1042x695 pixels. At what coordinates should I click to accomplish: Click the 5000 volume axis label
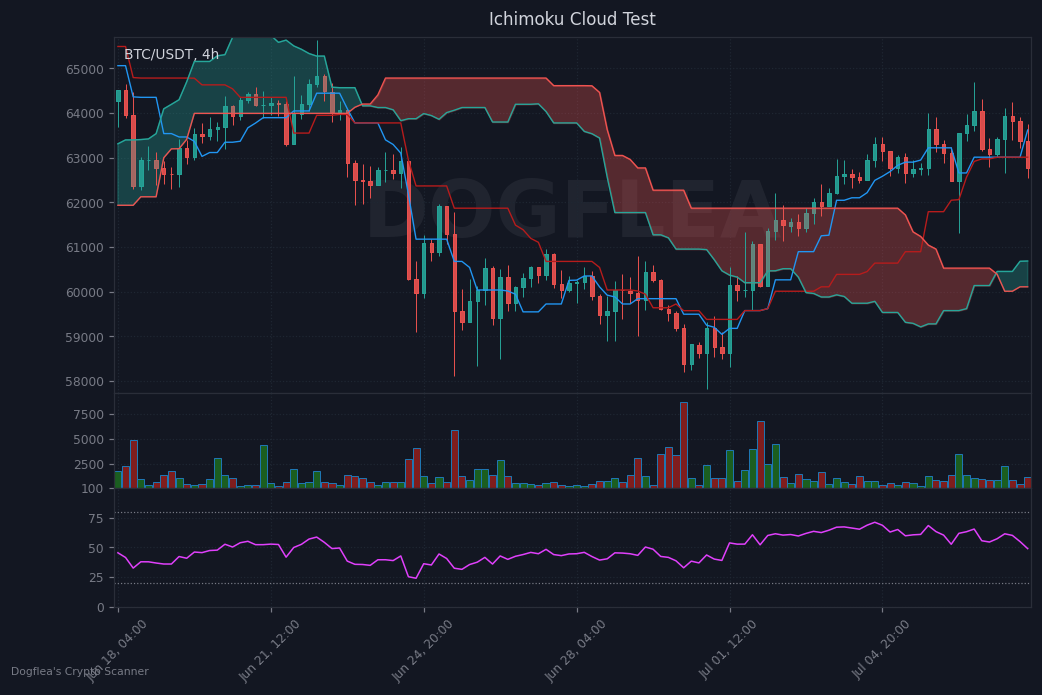[89, 440]
